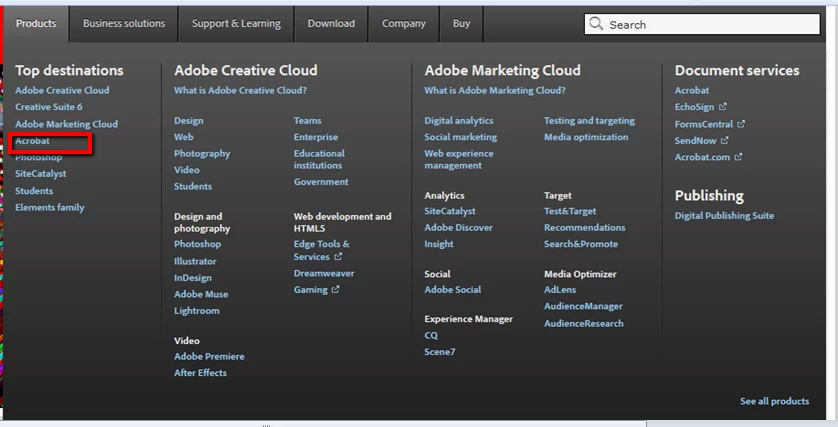Open the AudienceManager link

[584, 307]
